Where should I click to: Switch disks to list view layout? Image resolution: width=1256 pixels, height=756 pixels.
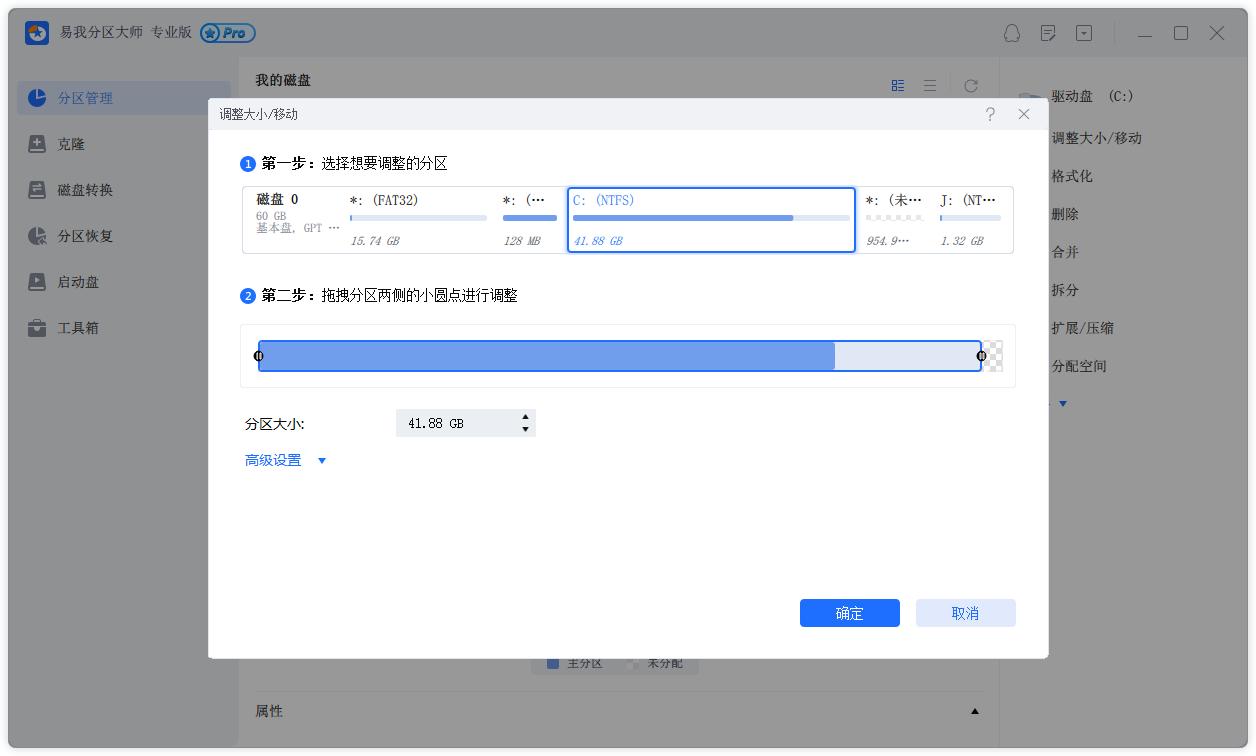929,85
